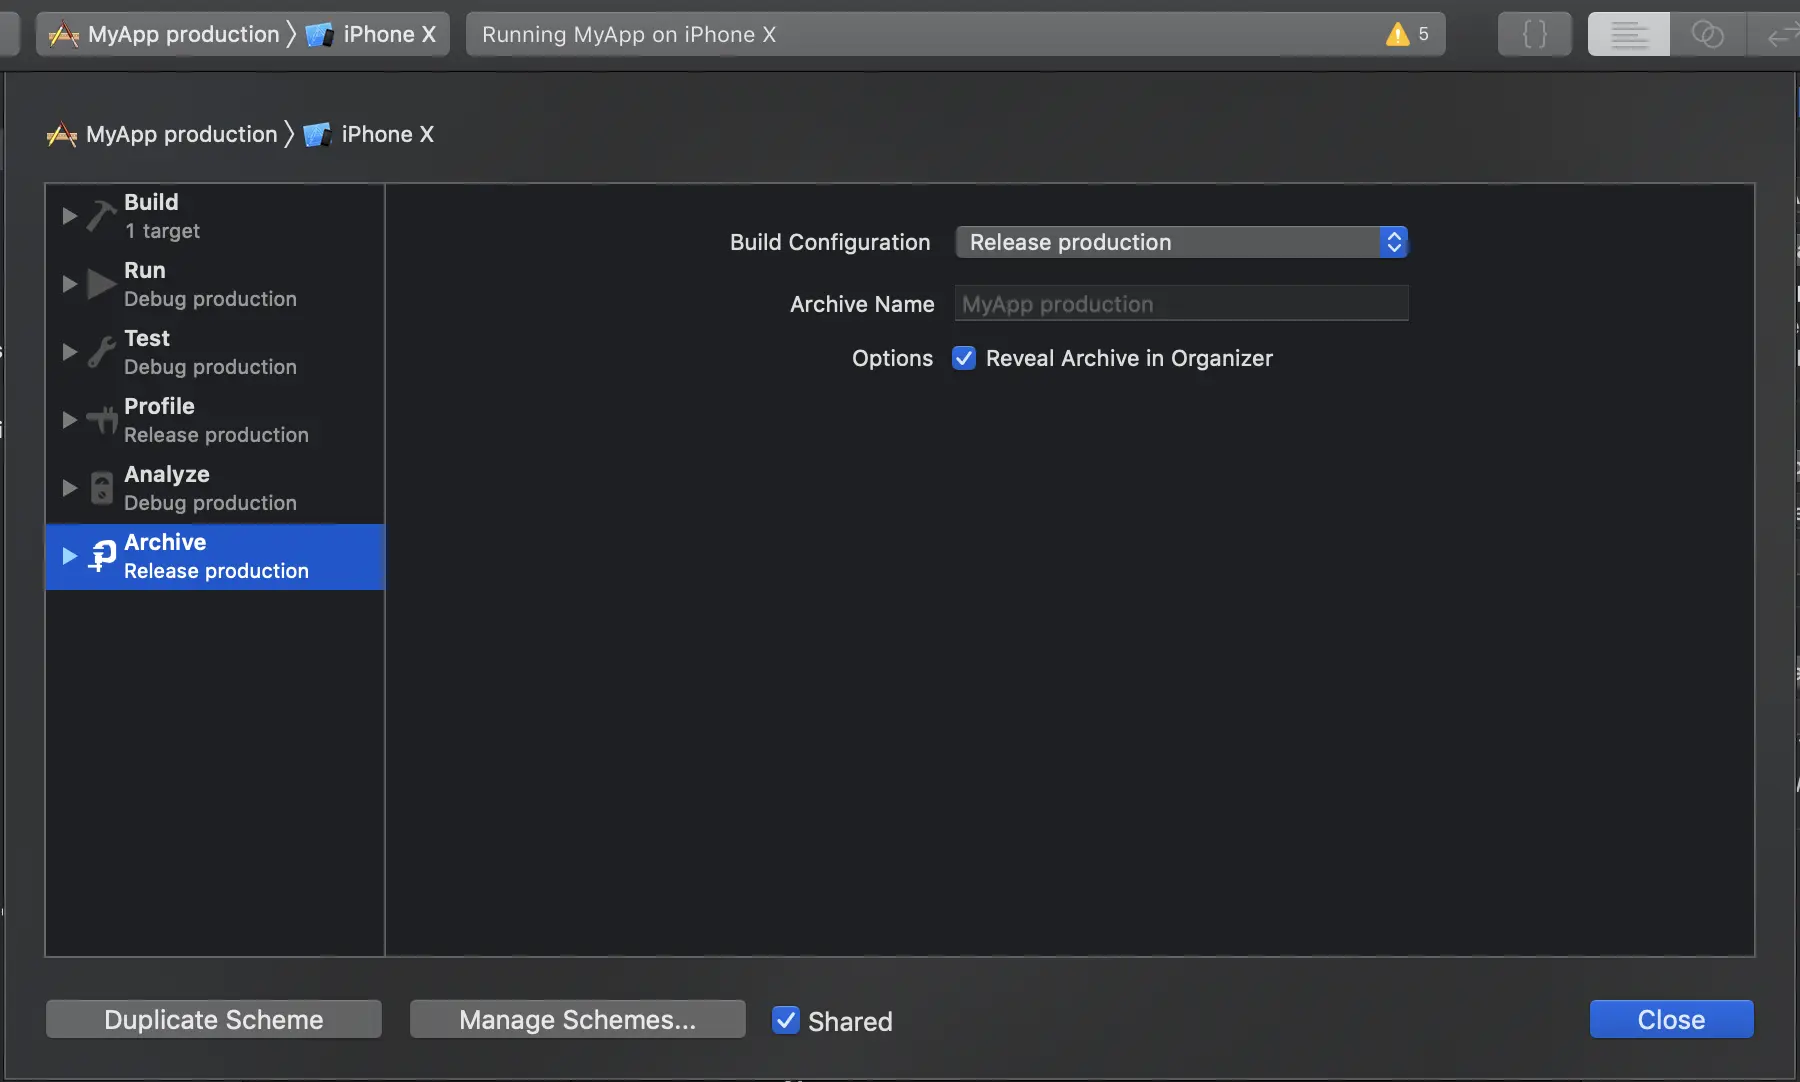1800x1082 pixels.
Task: Close the scheme editor sheet
Action: click(x=1671, y=1020)
